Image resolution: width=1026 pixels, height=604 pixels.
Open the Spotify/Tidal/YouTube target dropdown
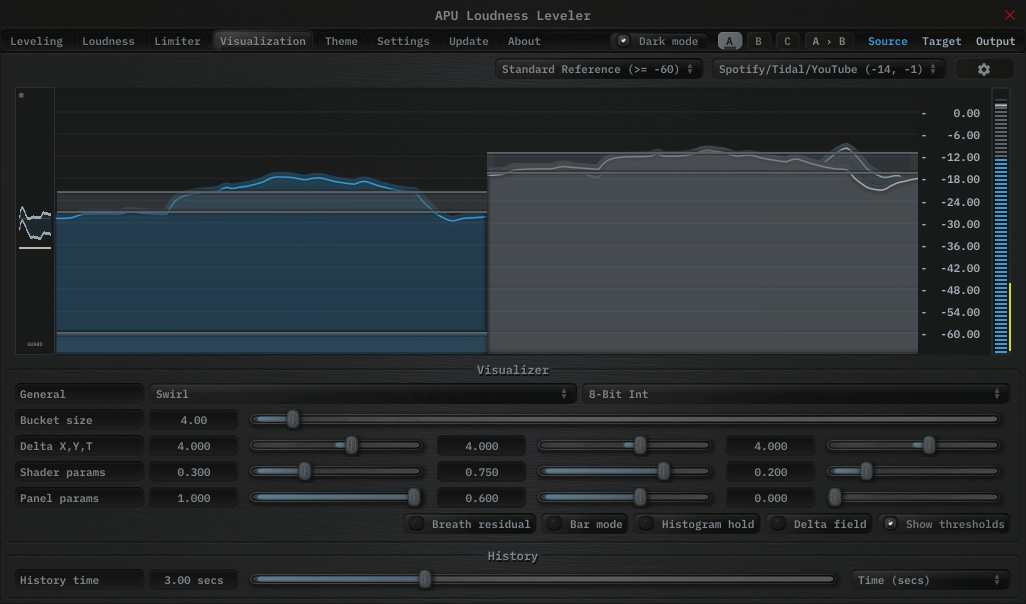828,69
